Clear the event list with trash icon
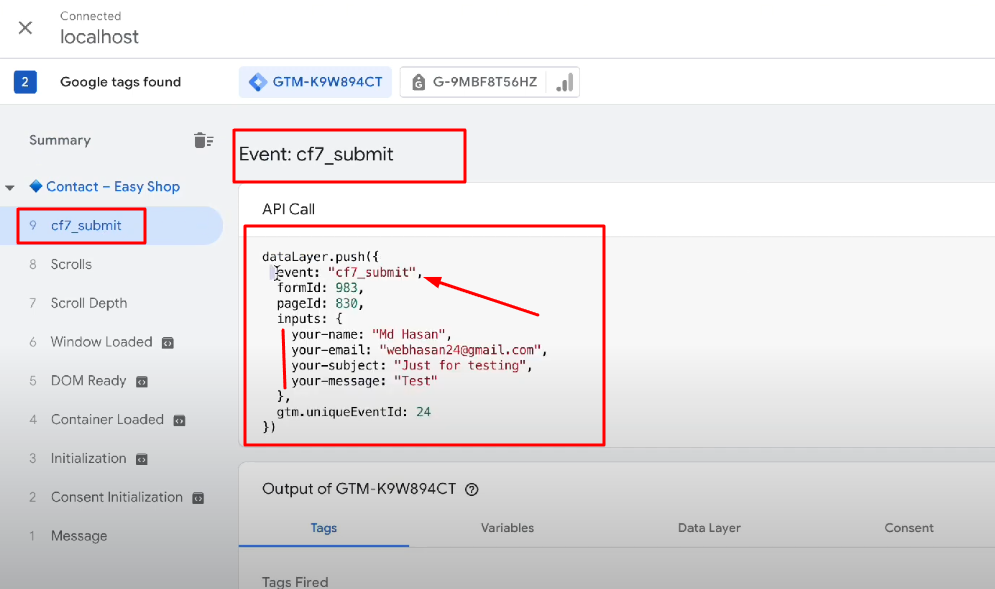The image size is (995, 589). coord(203,140)
